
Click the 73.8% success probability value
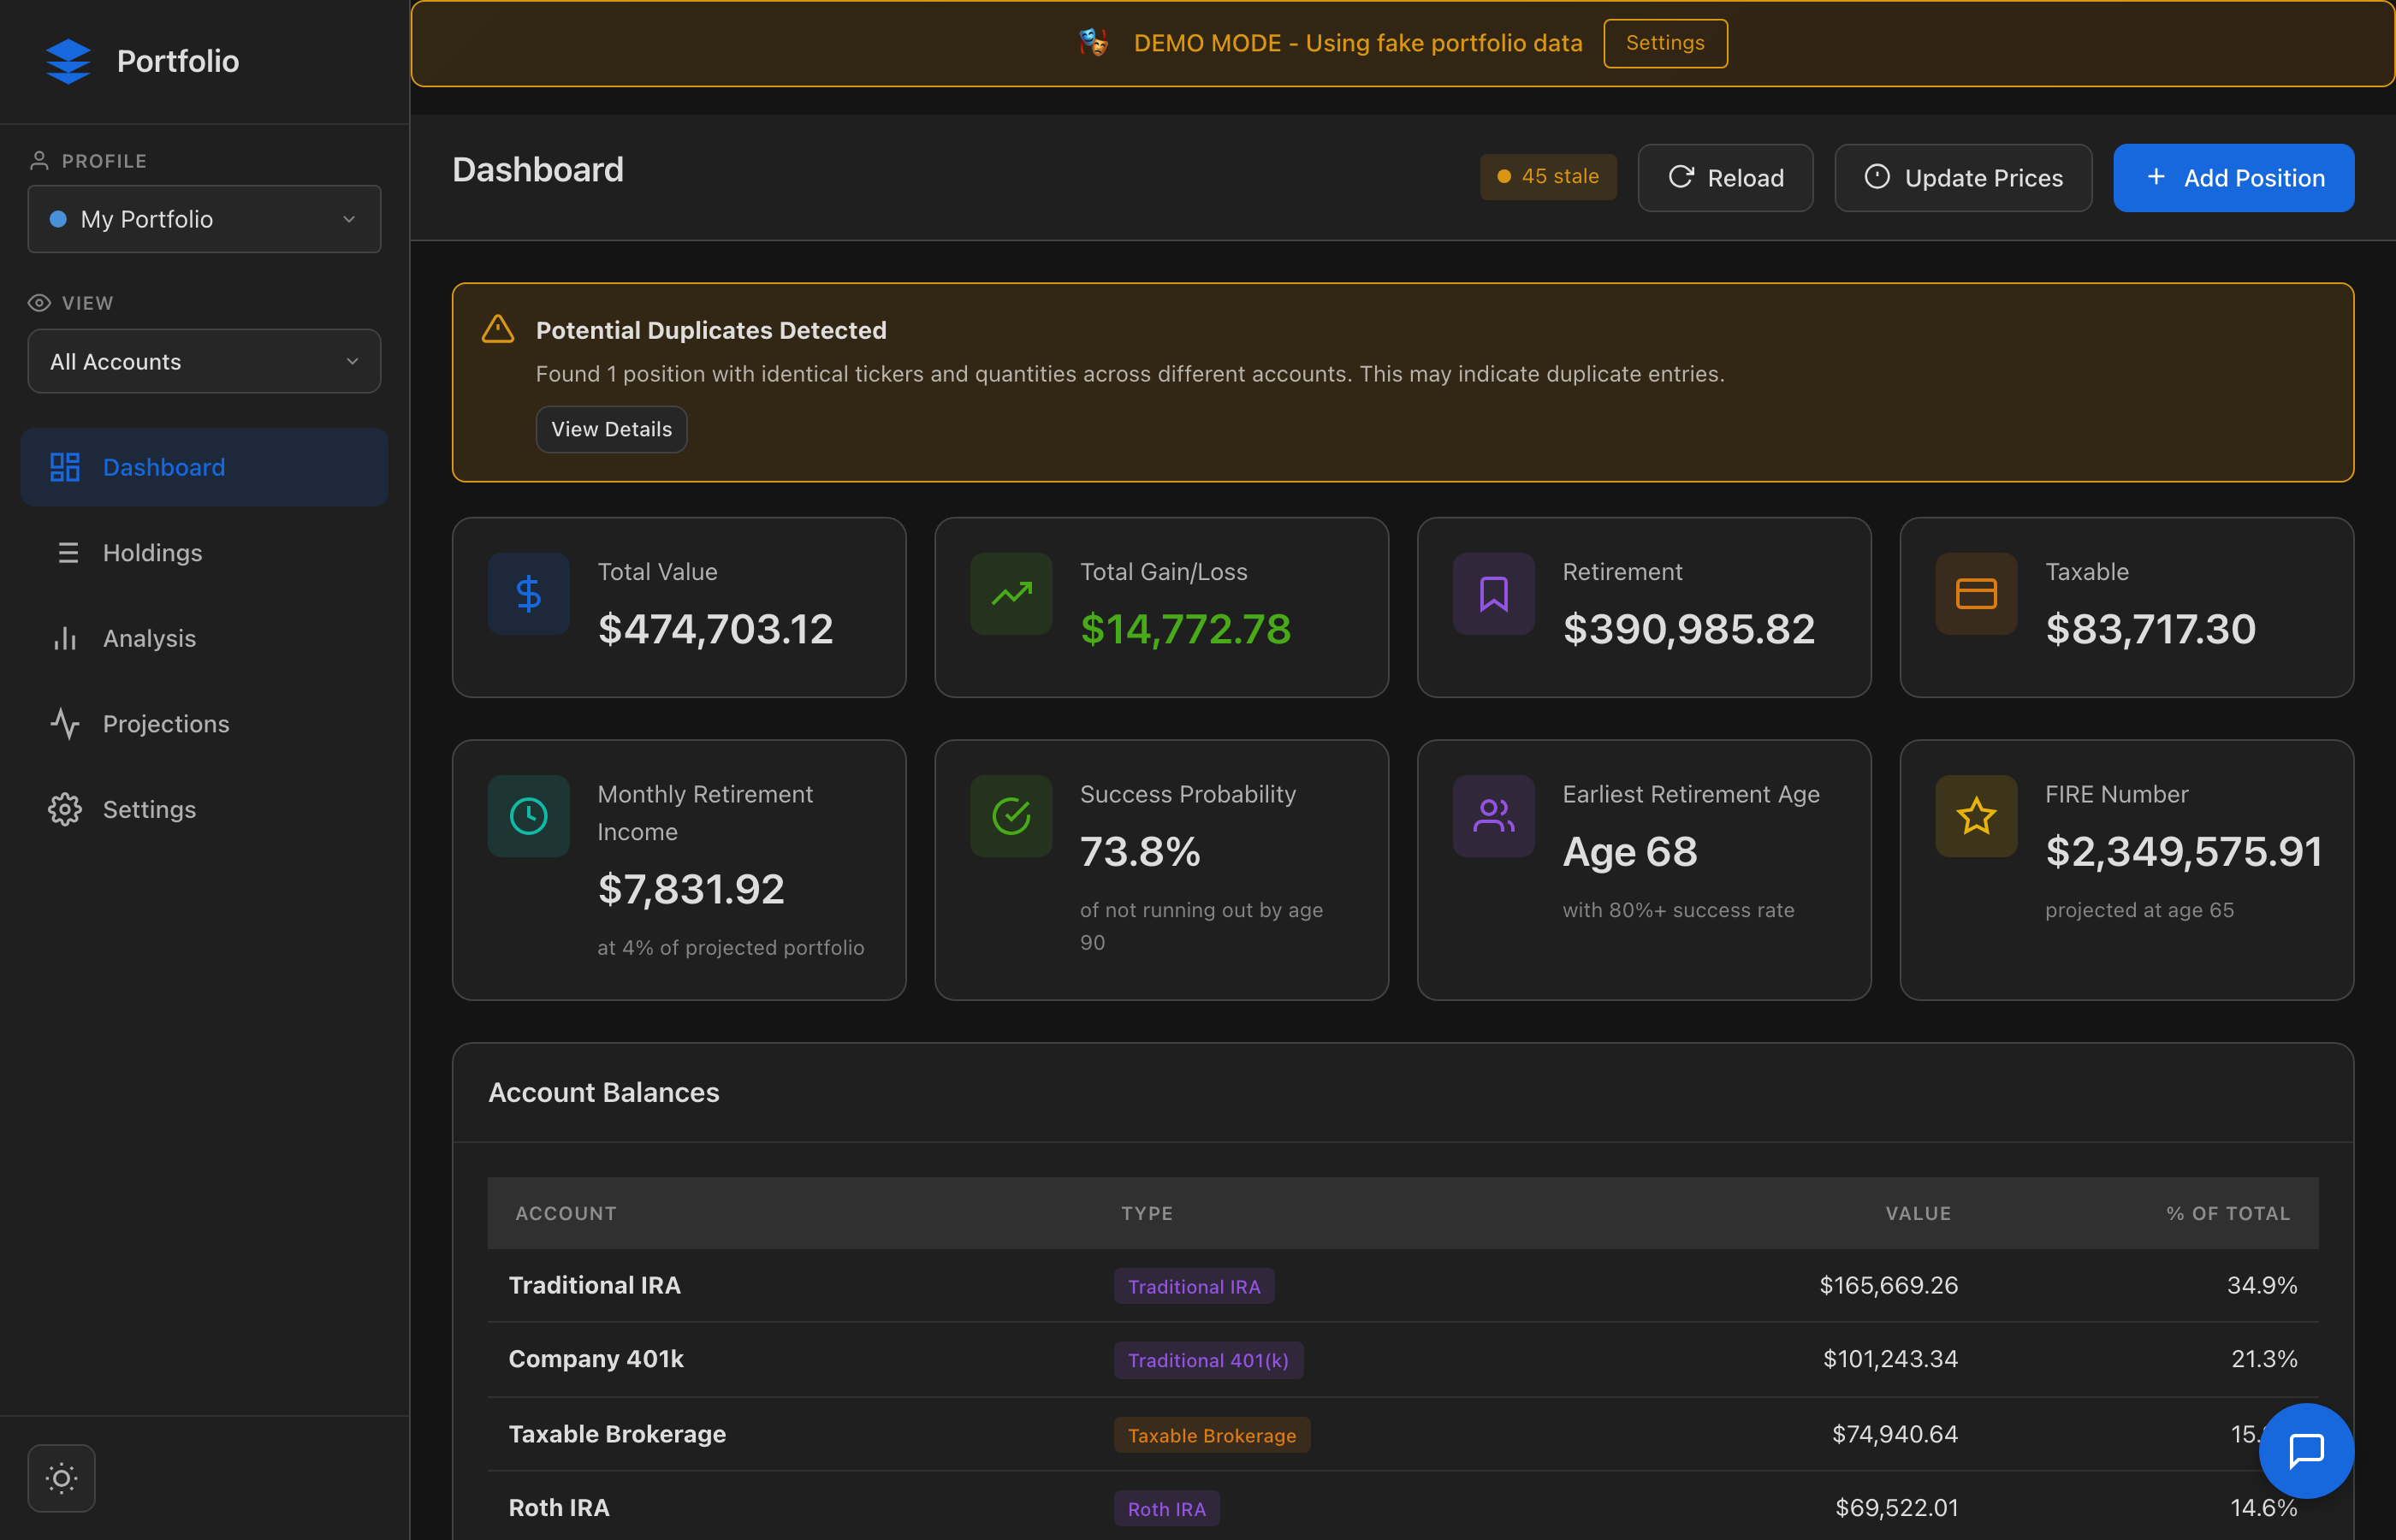(1140, 852)
